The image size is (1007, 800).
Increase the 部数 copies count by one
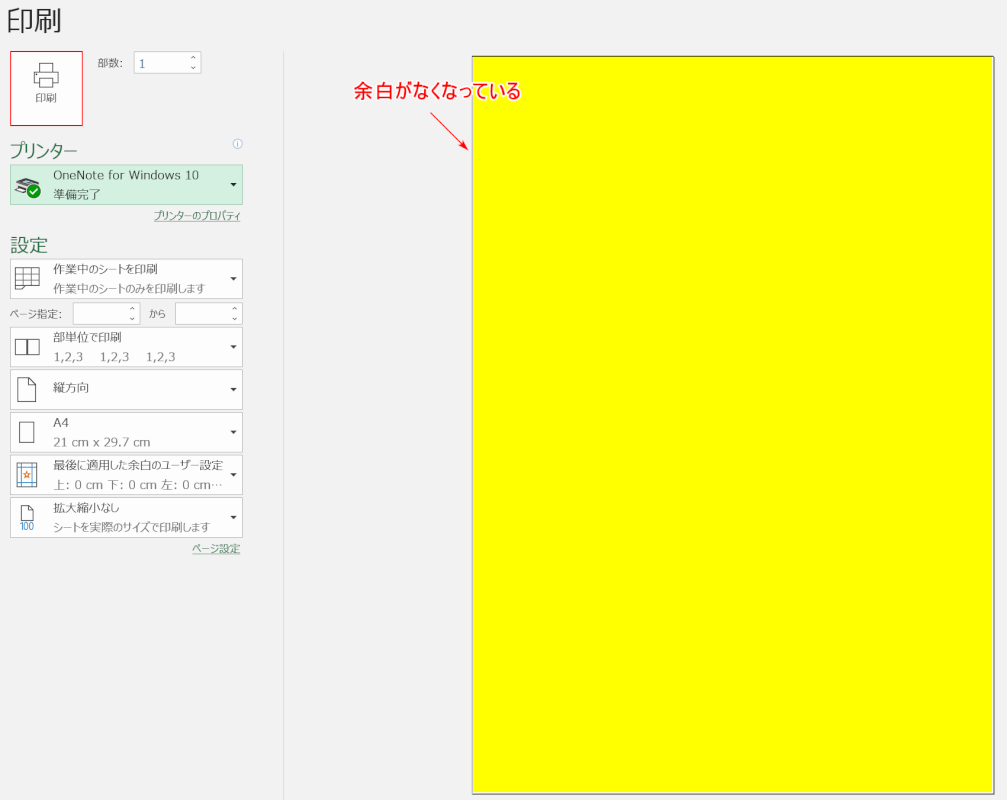193,58
